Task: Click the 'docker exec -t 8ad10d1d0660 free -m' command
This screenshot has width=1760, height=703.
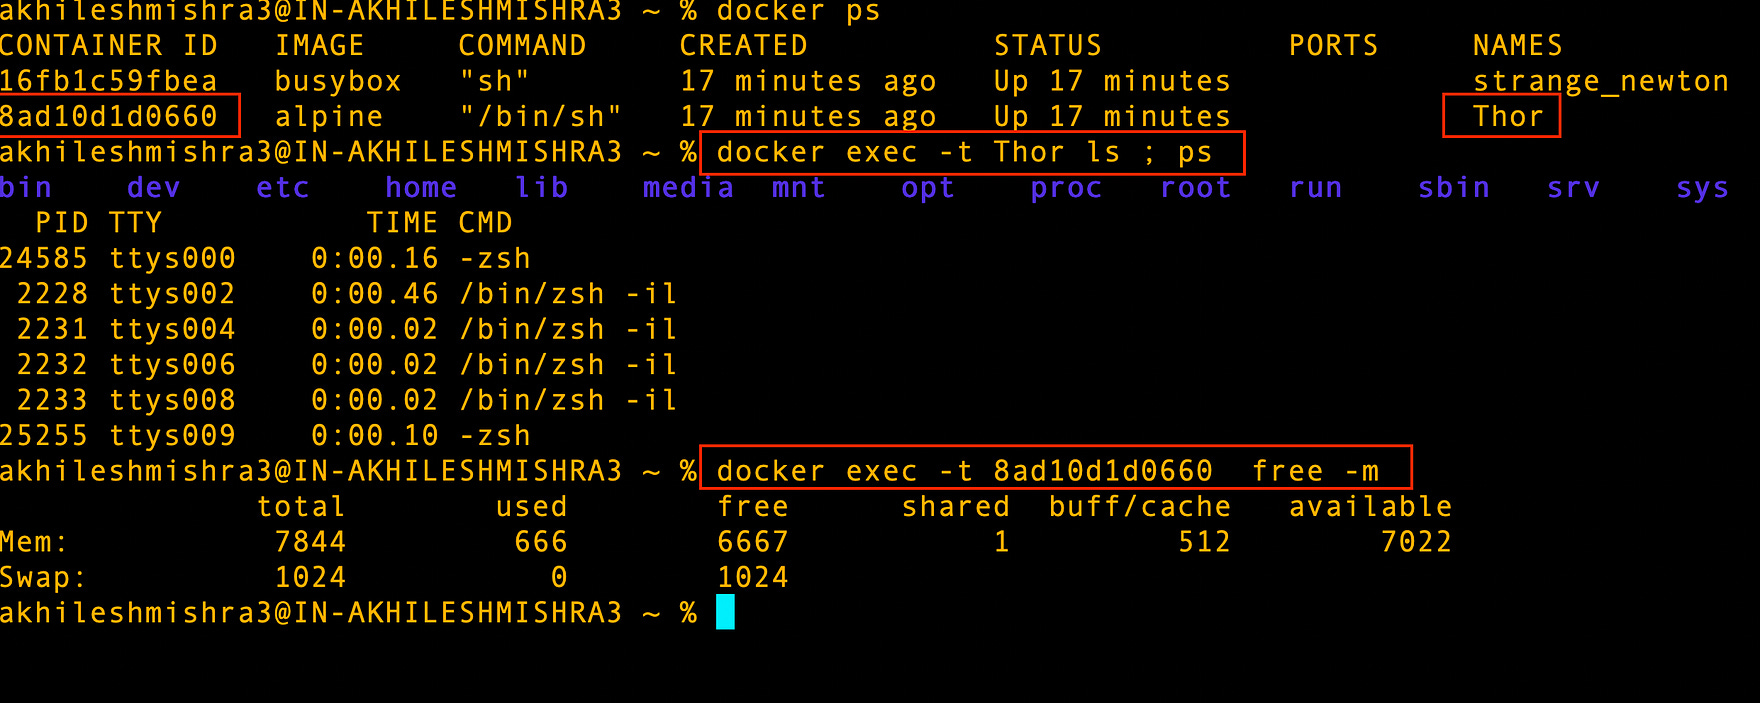Action: [x=1048, y=471]
